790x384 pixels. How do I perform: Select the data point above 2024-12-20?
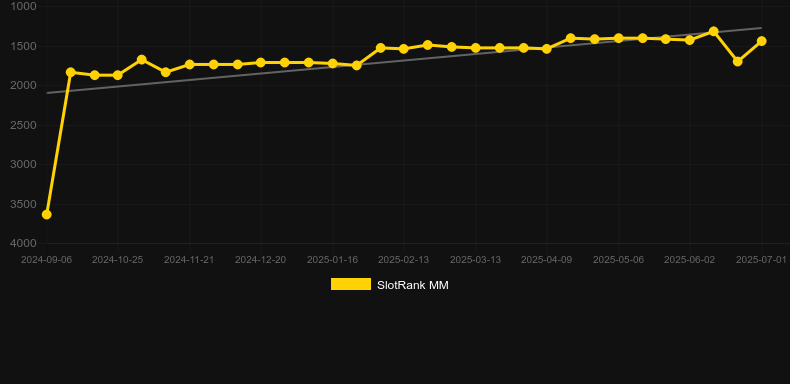tap(260, 62)
